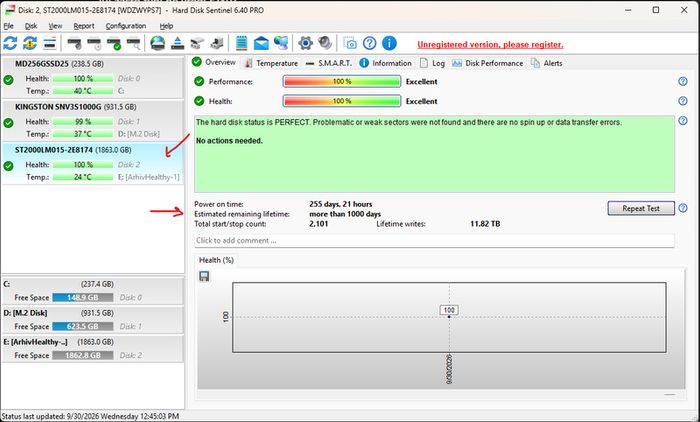Open the Help menu

point(166,26)
